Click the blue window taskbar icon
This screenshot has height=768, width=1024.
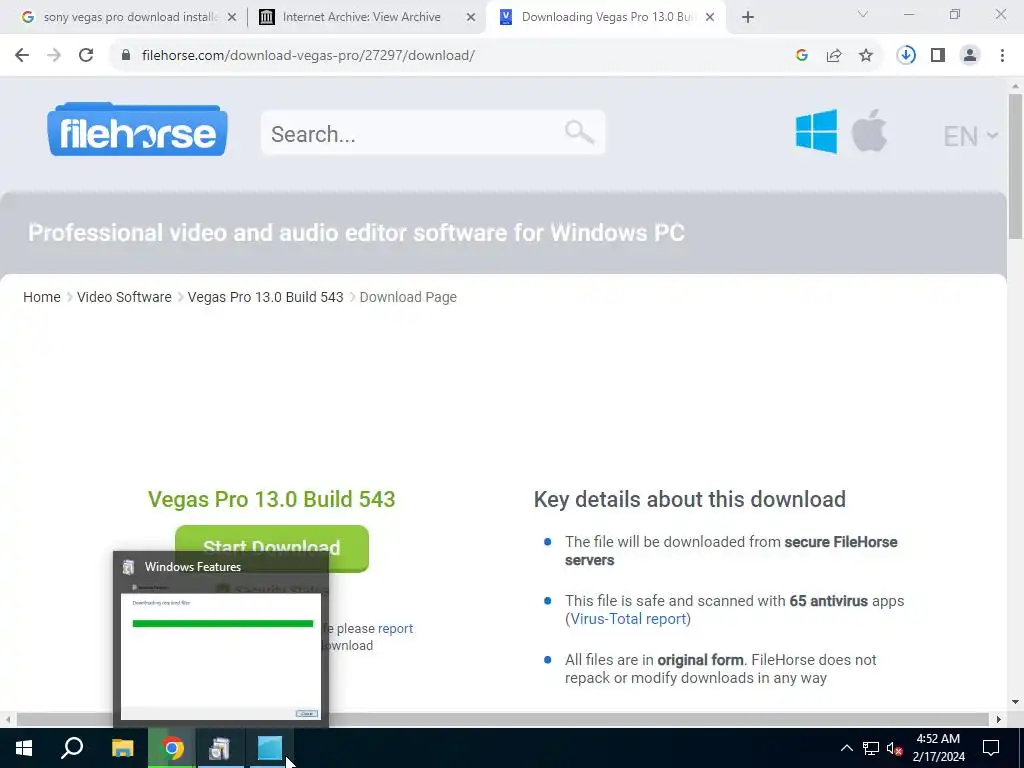(x=269, y=748)
